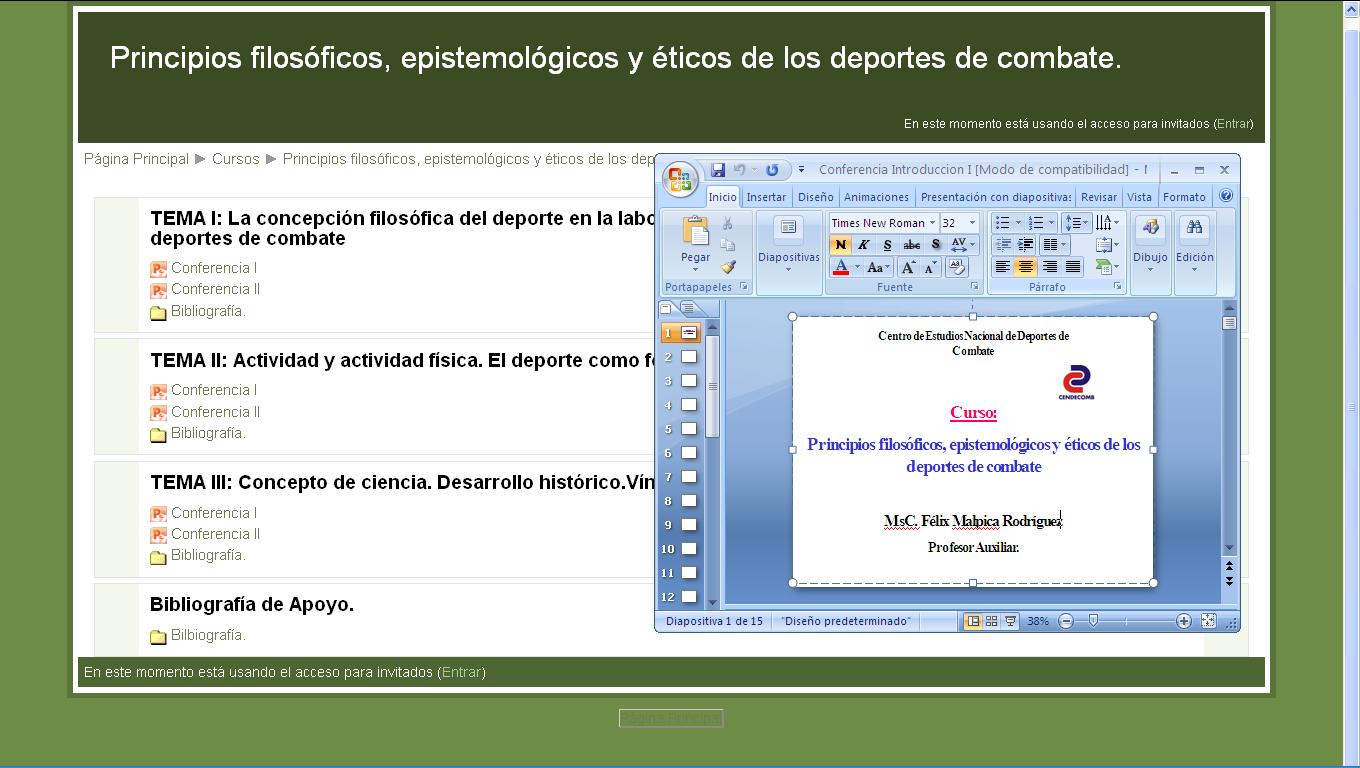The height and width of the screenshot is (768, 1360).
Task: Toggle justify text alignment
Action: point(1072,267)
